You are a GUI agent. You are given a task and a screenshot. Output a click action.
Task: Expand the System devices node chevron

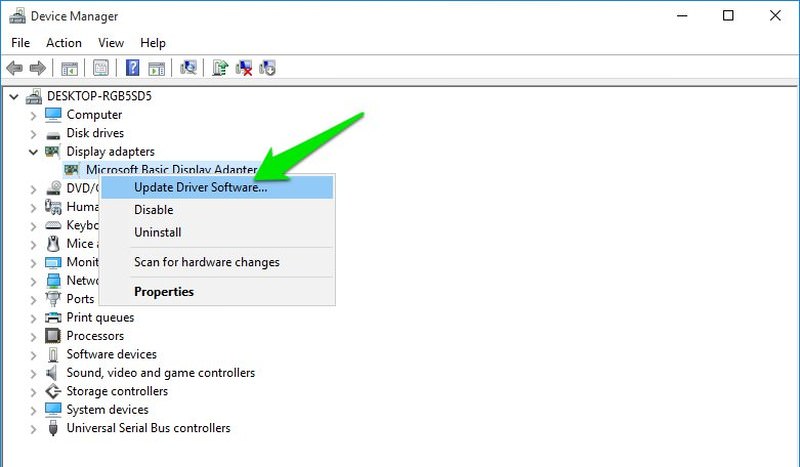pyautogui.click(x=33, y=410)
